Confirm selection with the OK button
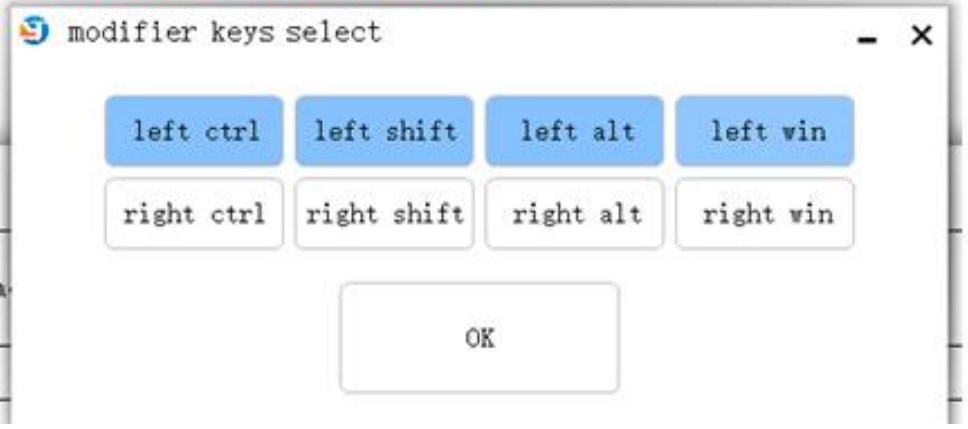The width and height of the screenshot is (968, 429). pos(479,338)
